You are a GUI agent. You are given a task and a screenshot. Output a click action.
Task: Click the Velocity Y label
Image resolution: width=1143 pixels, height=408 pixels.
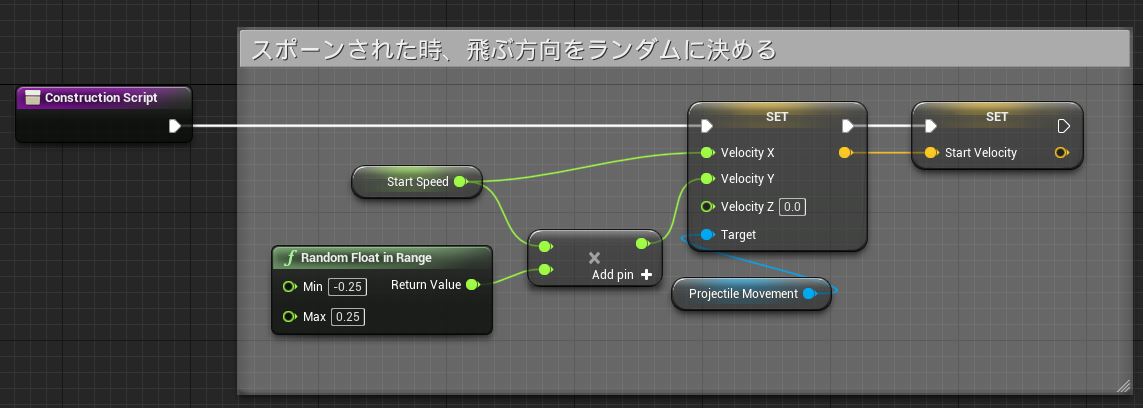point(748,178)
